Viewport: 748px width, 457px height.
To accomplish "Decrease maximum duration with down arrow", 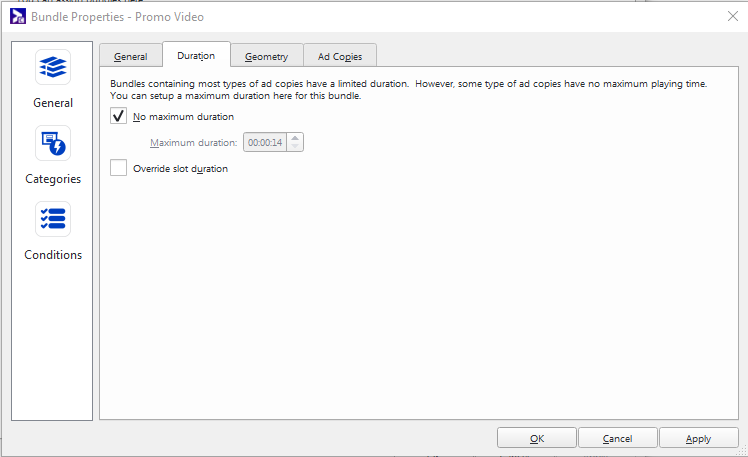I will [x=295, y=147].
